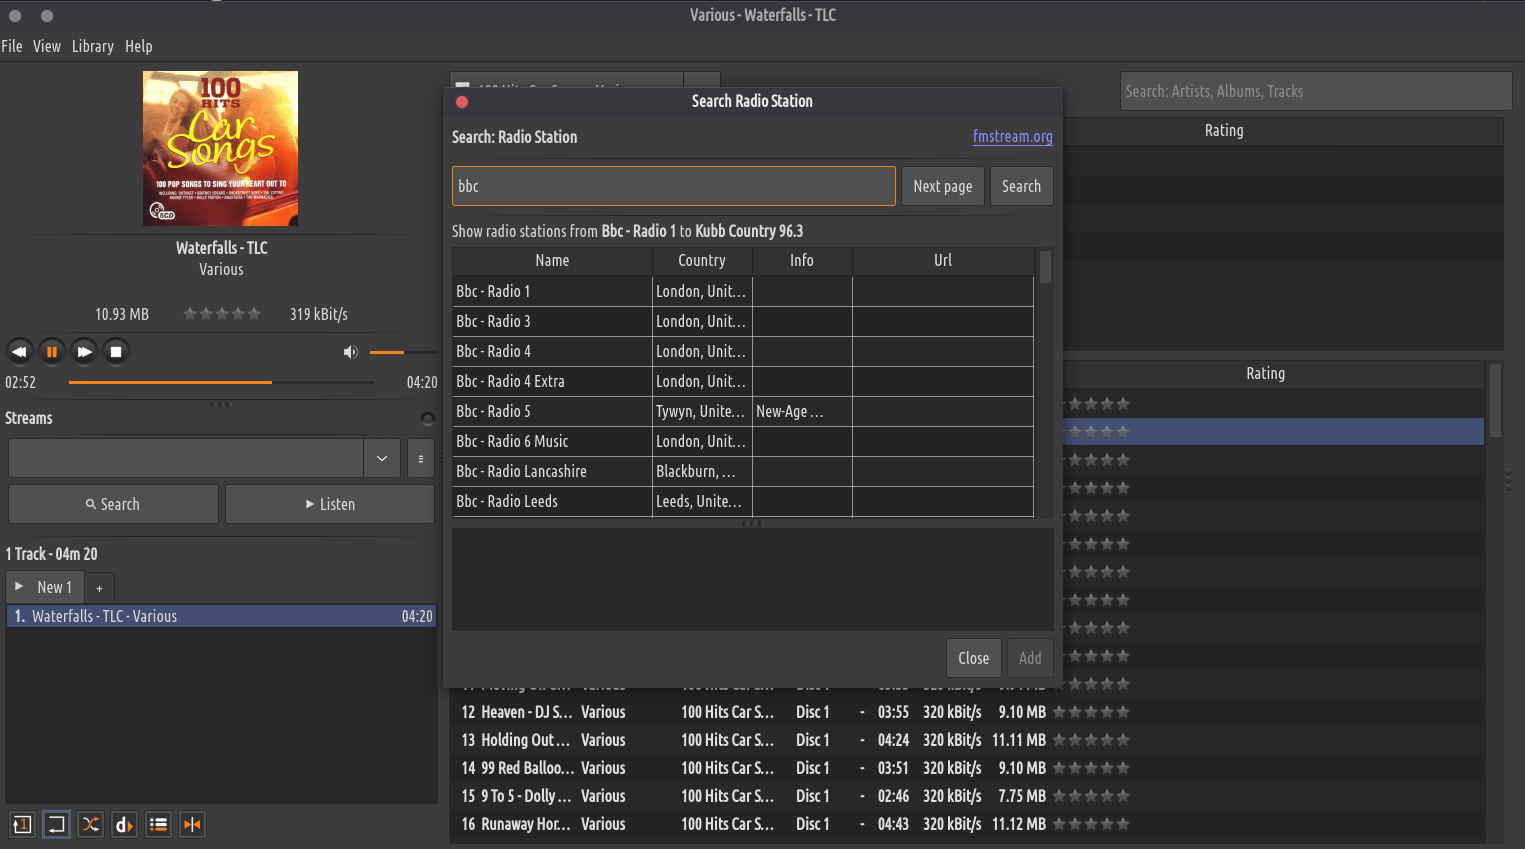This screenshot has height=849, width=1525.
Task: Pause the currently playing track
Action: coord(52,352)
